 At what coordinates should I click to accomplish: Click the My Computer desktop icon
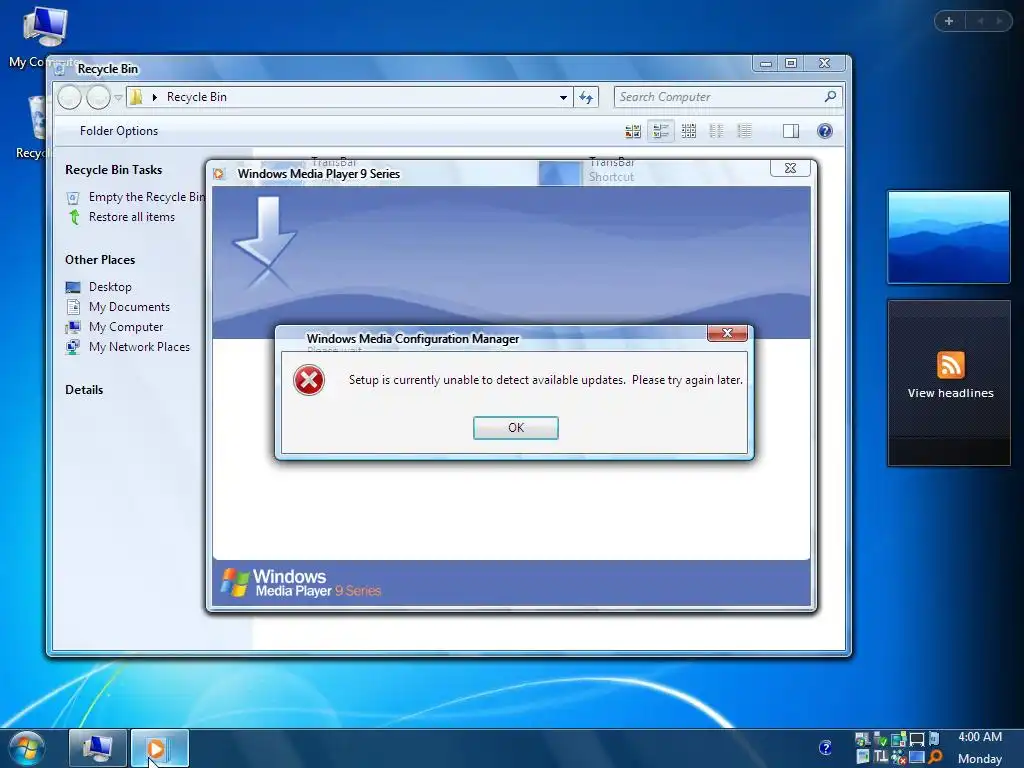pos(44,27)
